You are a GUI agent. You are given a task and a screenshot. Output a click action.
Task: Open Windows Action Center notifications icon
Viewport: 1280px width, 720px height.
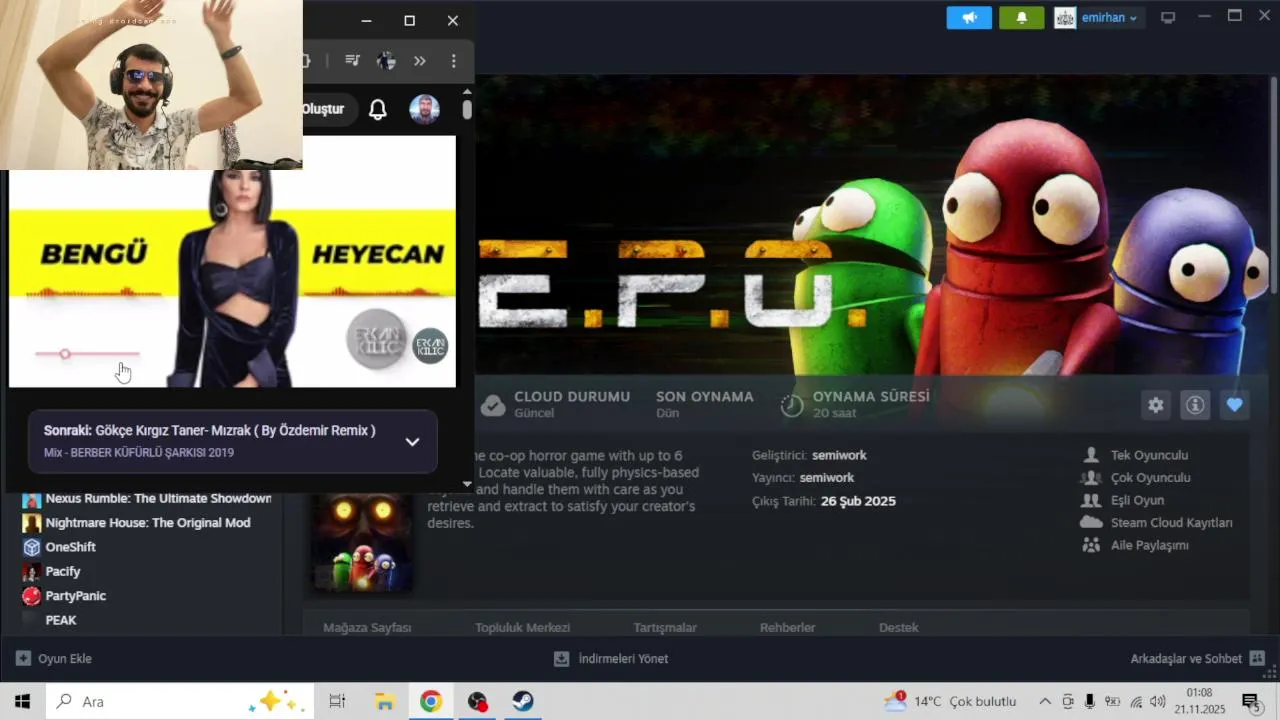point(1250,701)
